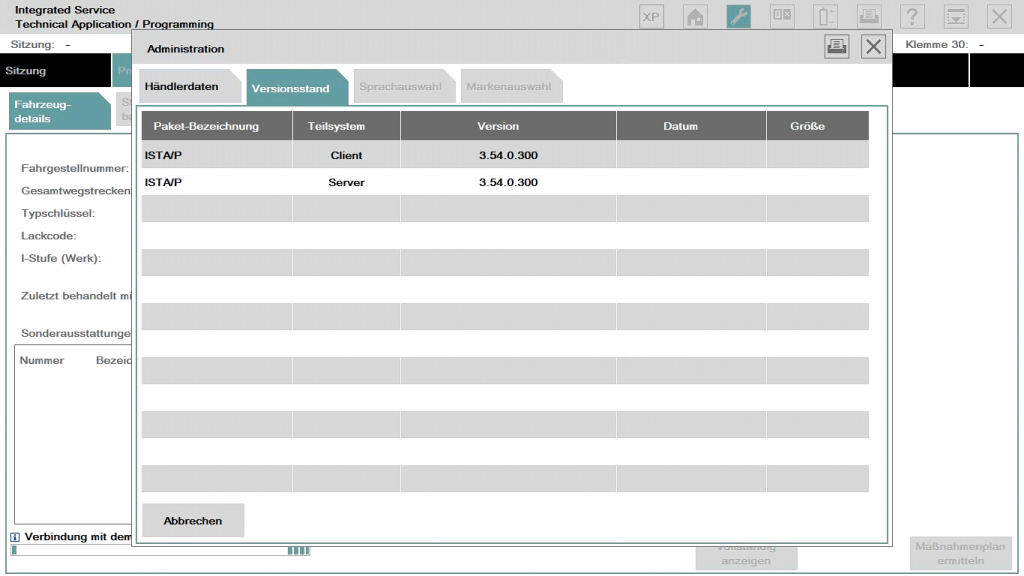1024x576 pixels.
Task: Click the I-Stufe (Werk) label
Action: [61, 259]
